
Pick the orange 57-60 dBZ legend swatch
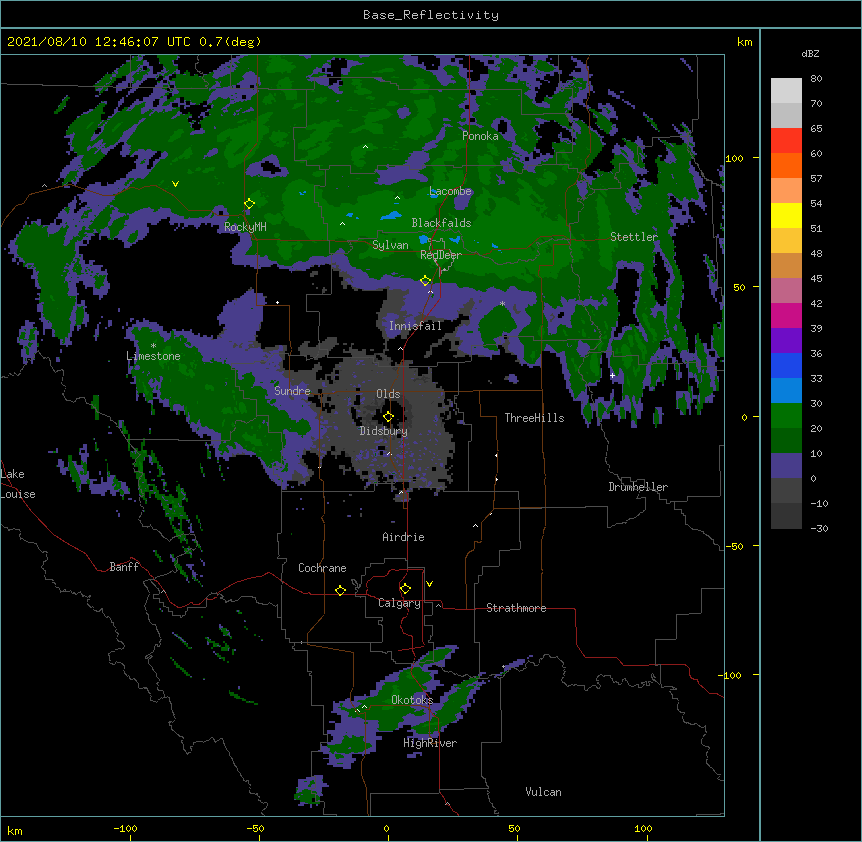click(x=786, y=165)
